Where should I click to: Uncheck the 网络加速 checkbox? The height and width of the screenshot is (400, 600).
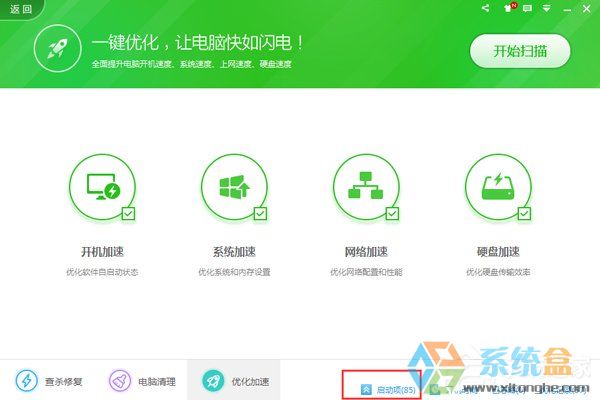point(393,214)
